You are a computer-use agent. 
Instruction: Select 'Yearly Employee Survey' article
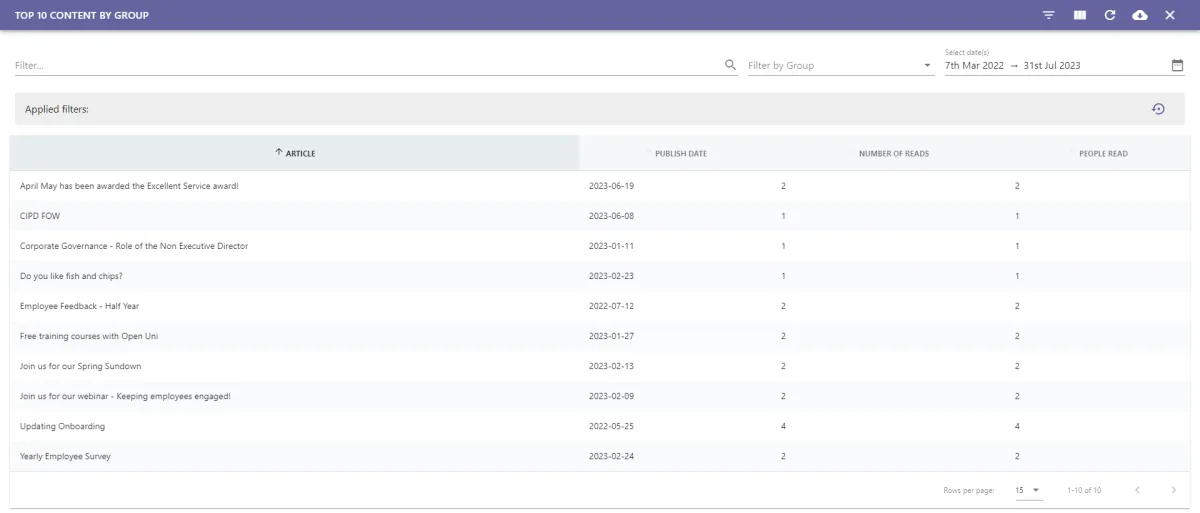click(65, 456)
